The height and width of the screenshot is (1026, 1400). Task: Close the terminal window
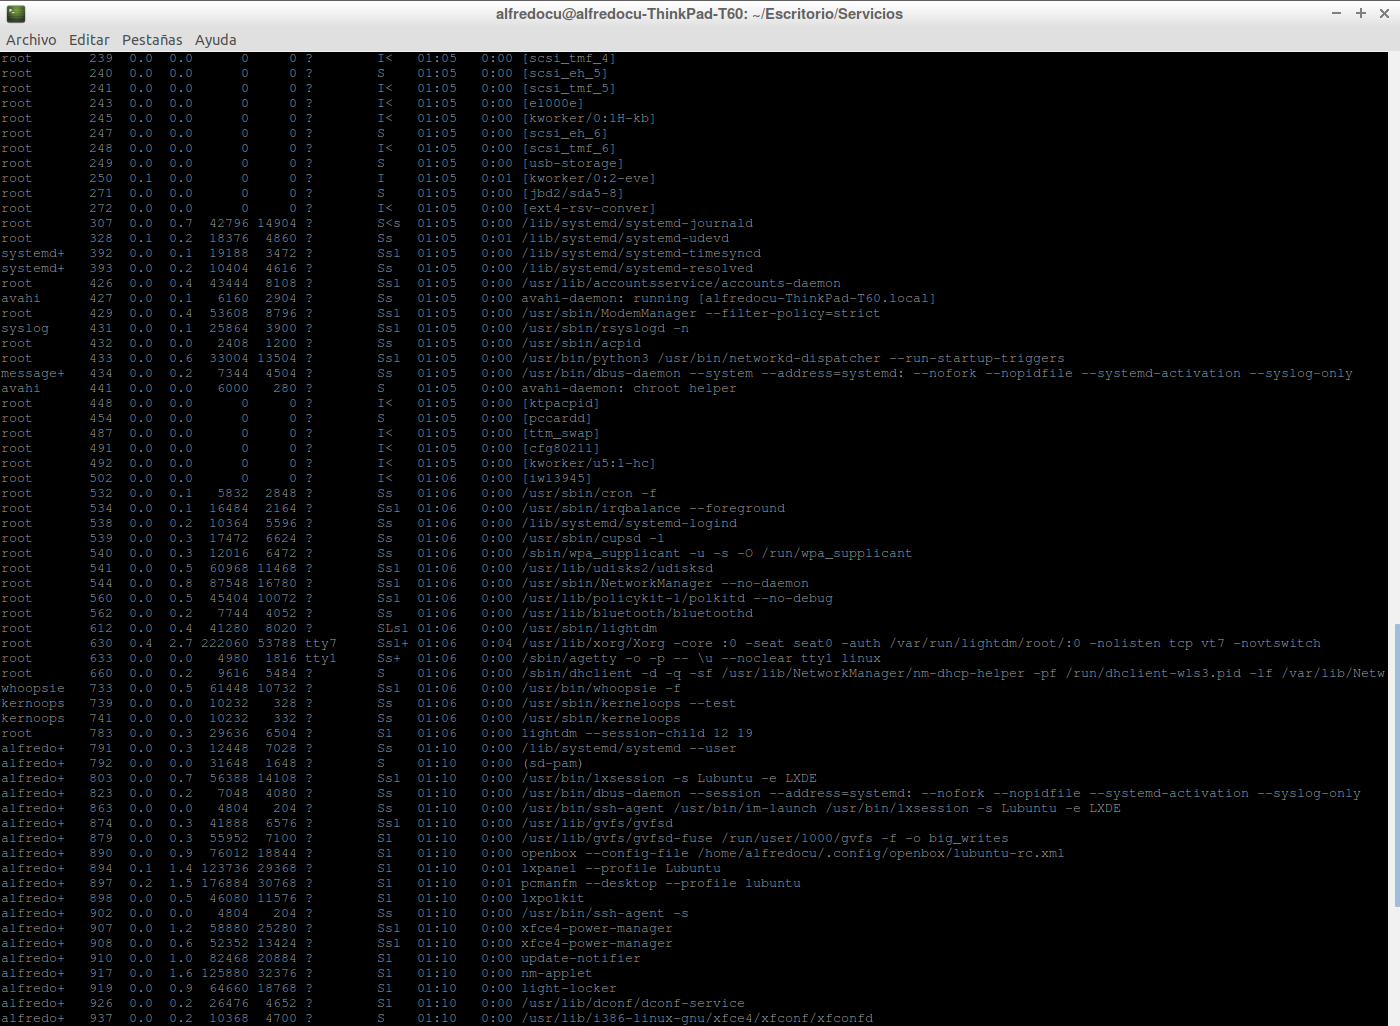(x=1384, y=13)
